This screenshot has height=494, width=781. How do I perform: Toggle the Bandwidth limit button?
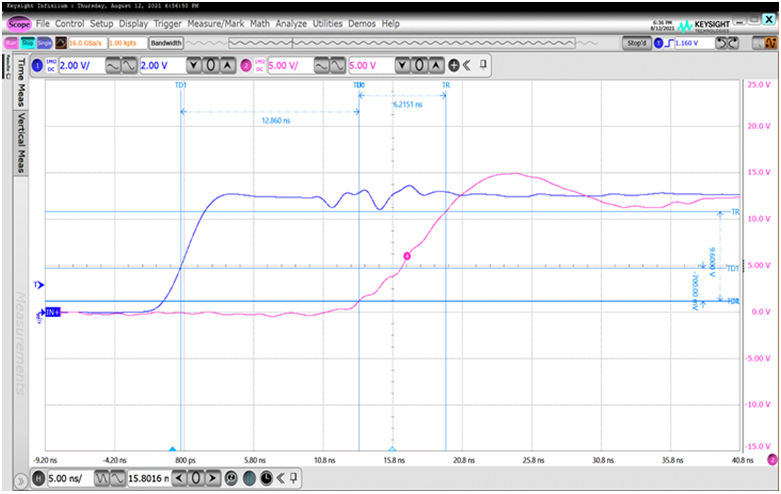(x=166, y=43)
